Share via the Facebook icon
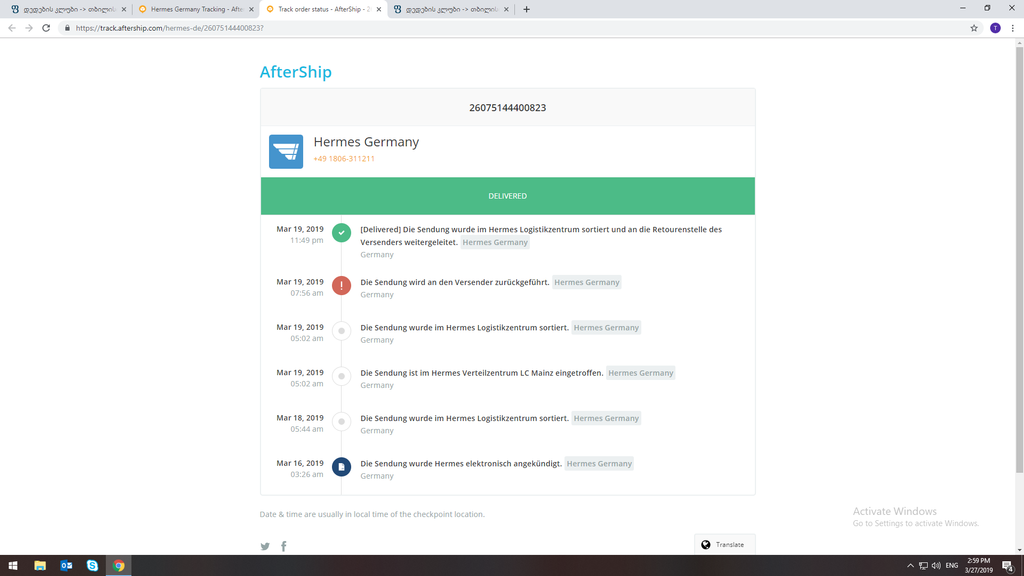1024x576 pixels. click(283, 547)
